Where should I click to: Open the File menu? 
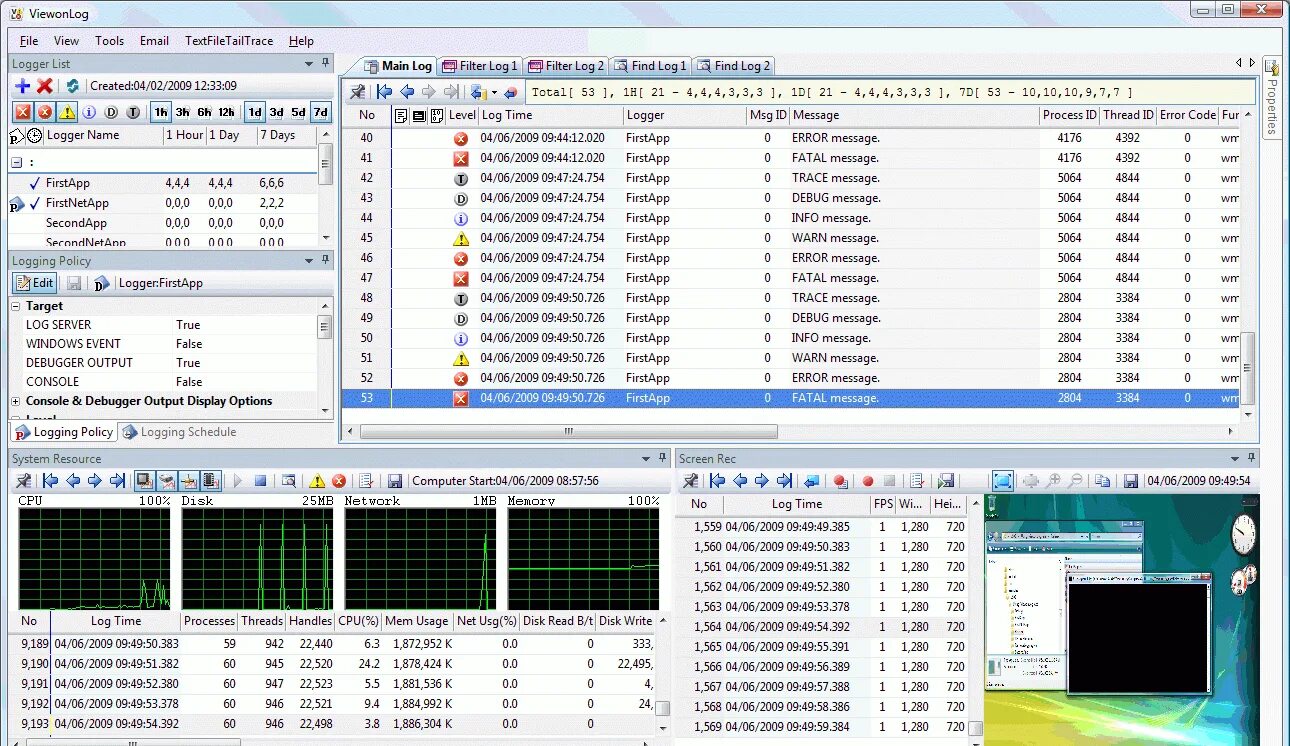pyautogui.click(x=29, y=41)
